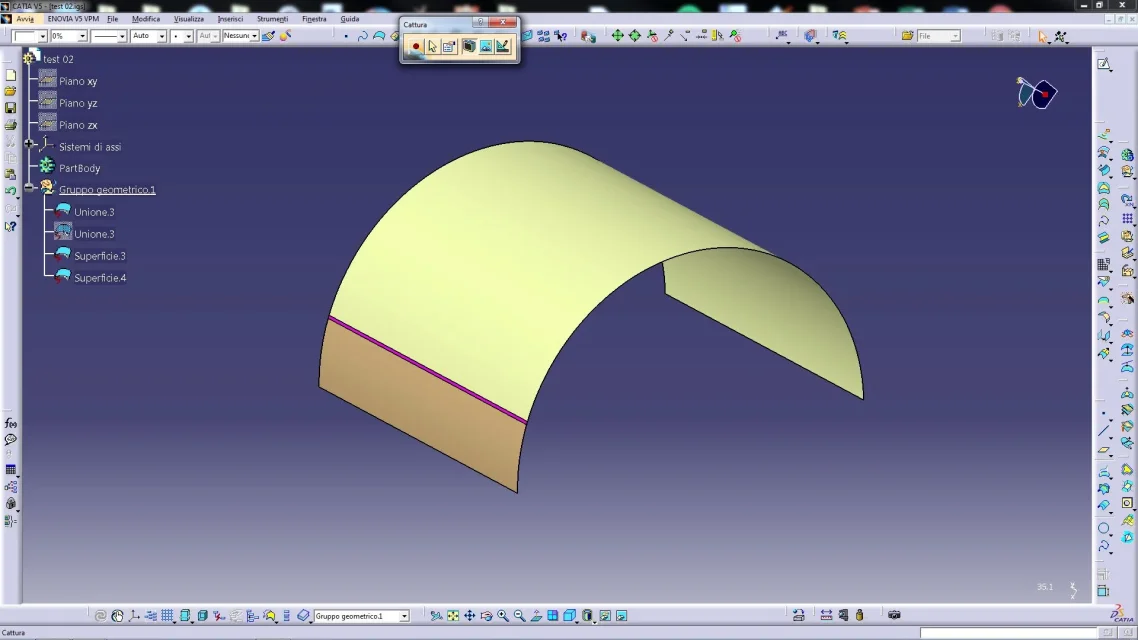Image resolution: width=1138 pixels, height=640 pixels.
Task: Open the Visualizza menu
Action: [x=189, y=19]
